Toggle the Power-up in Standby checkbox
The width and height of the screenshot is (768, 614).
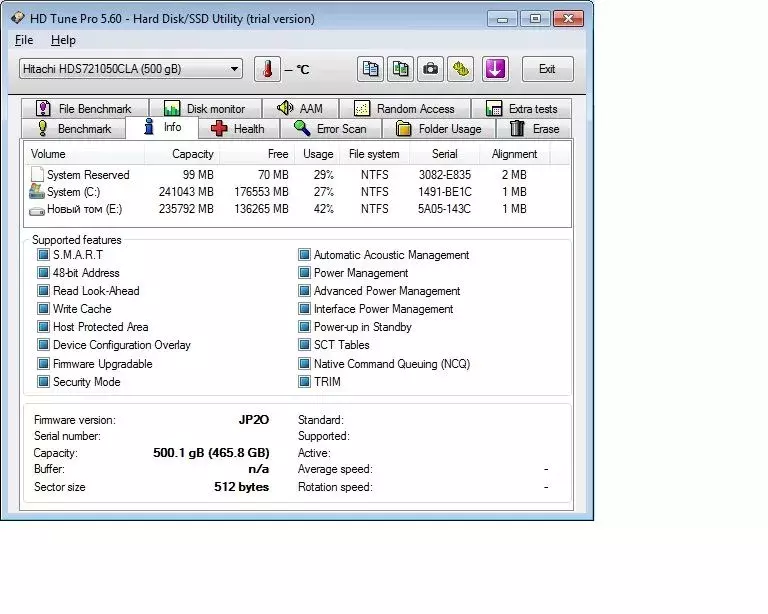click(304, 327)
